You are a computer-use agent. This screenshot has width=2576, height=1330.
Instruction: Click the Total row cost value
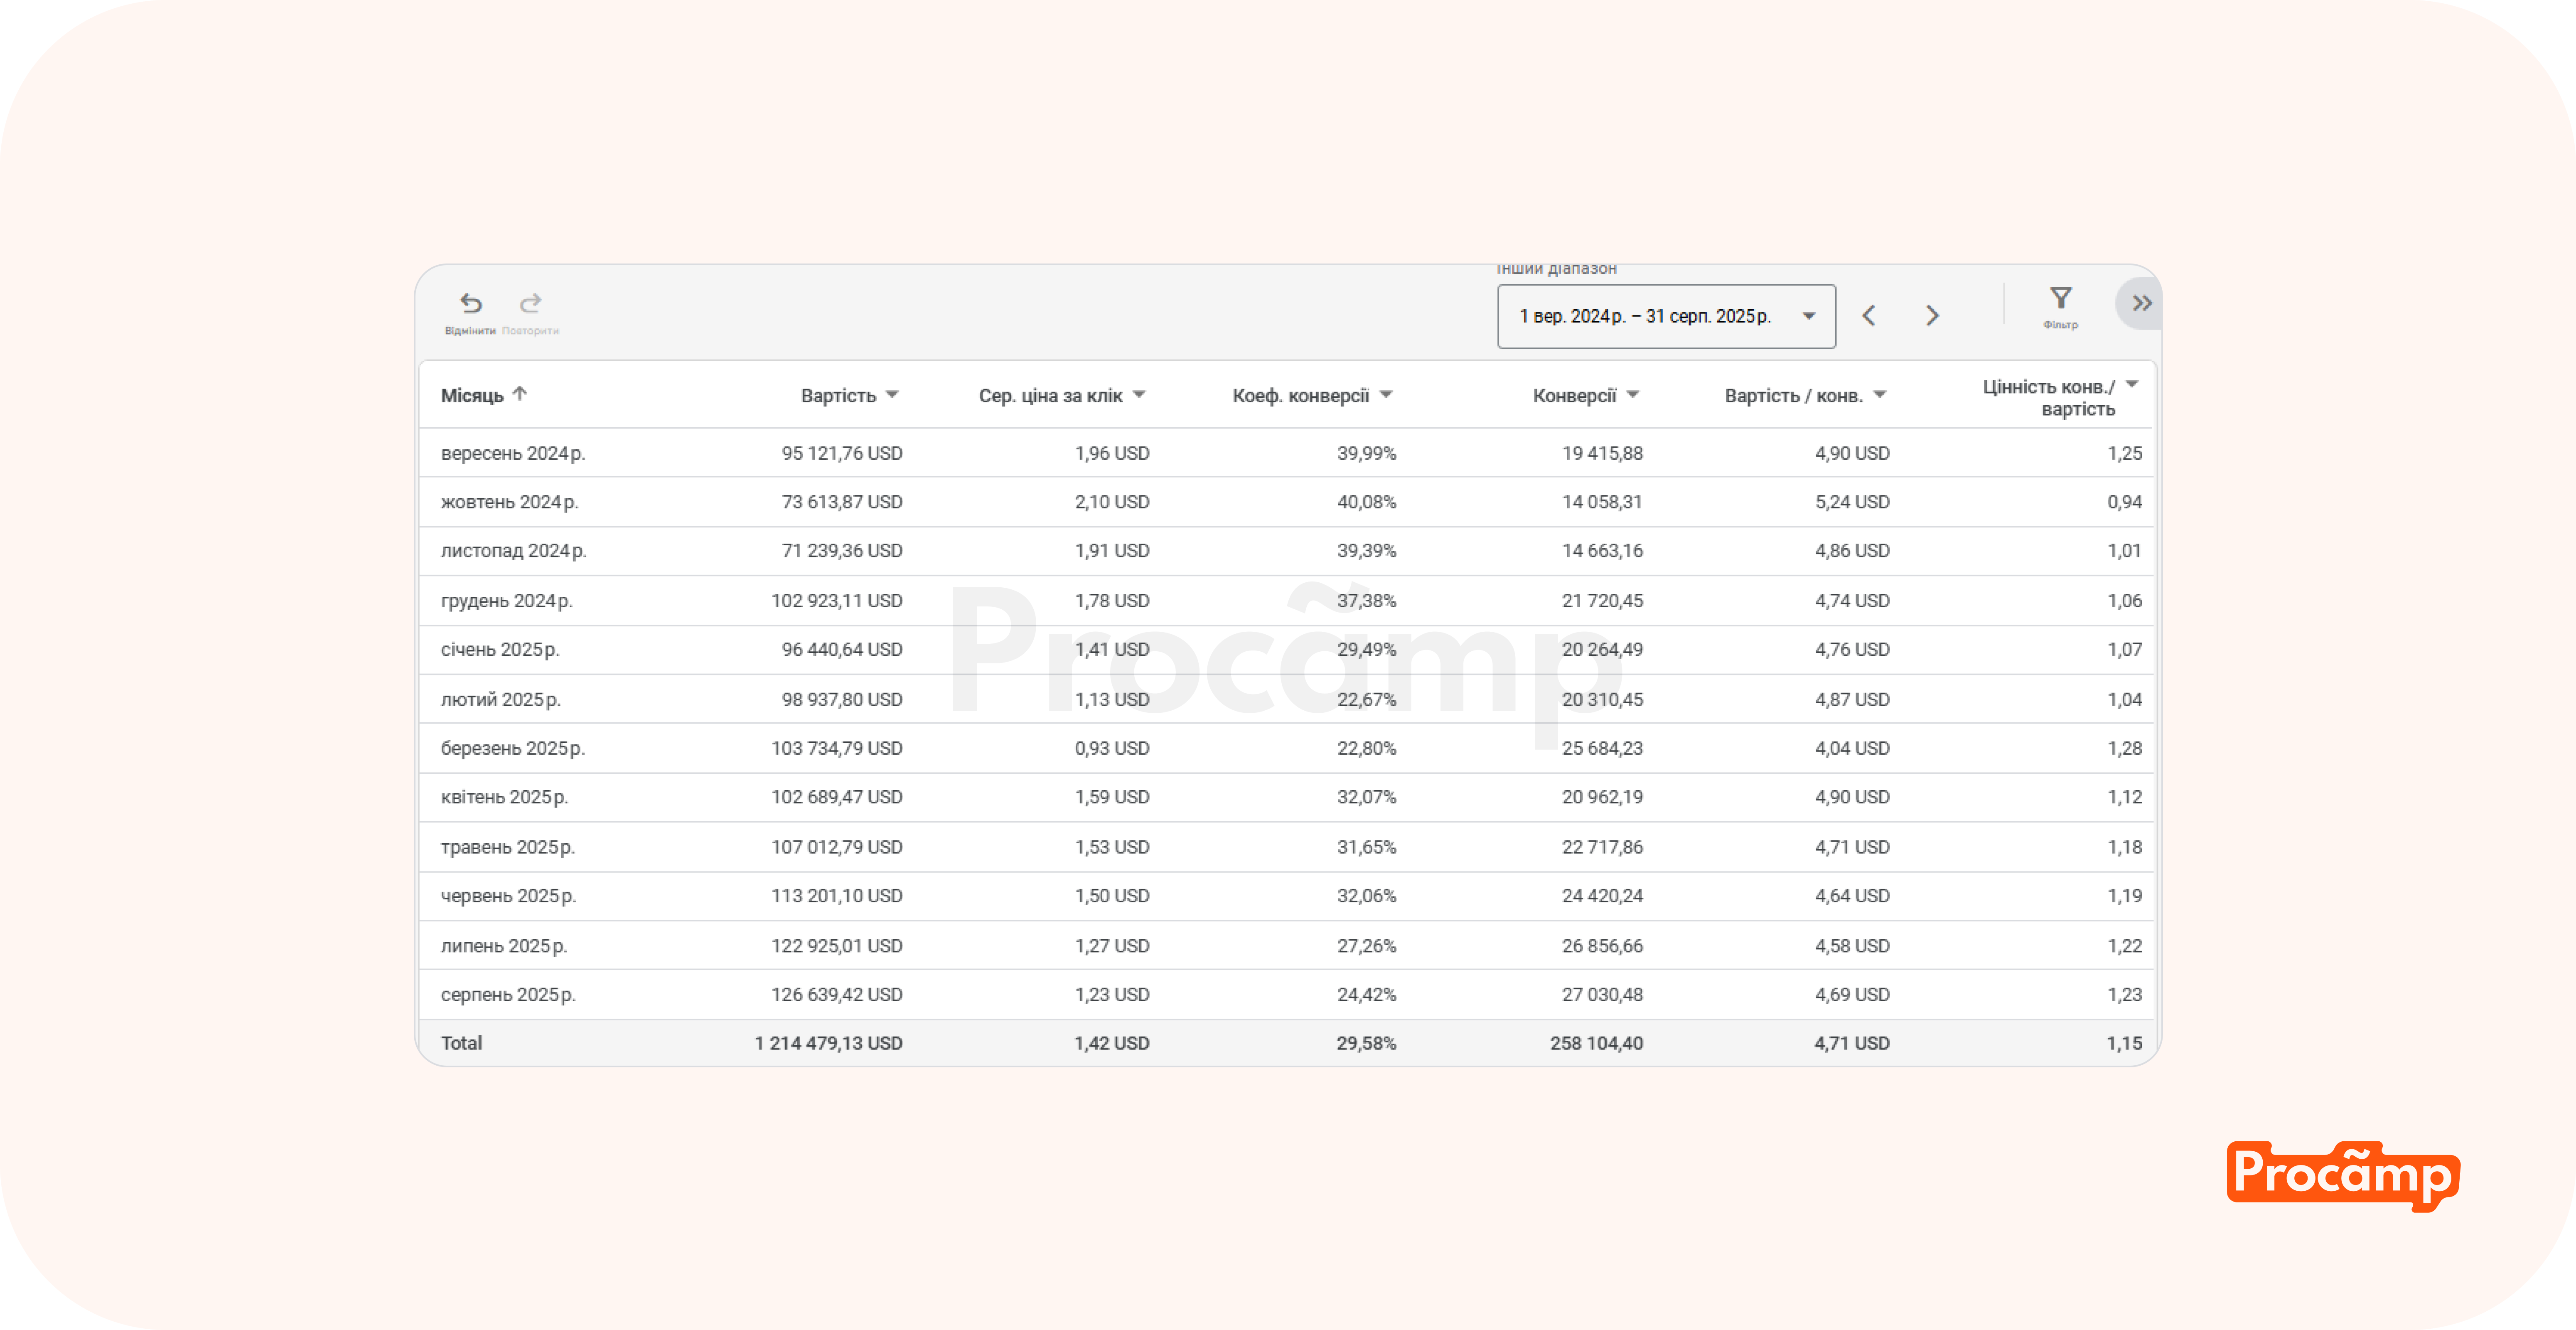(x=828, y=1043)
